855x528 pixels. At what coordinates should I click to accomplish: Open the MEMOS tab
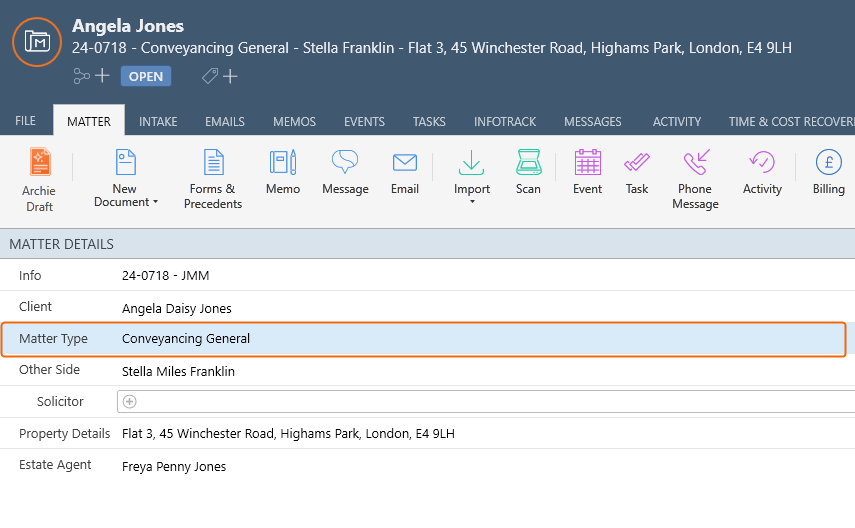click(294, 121)
